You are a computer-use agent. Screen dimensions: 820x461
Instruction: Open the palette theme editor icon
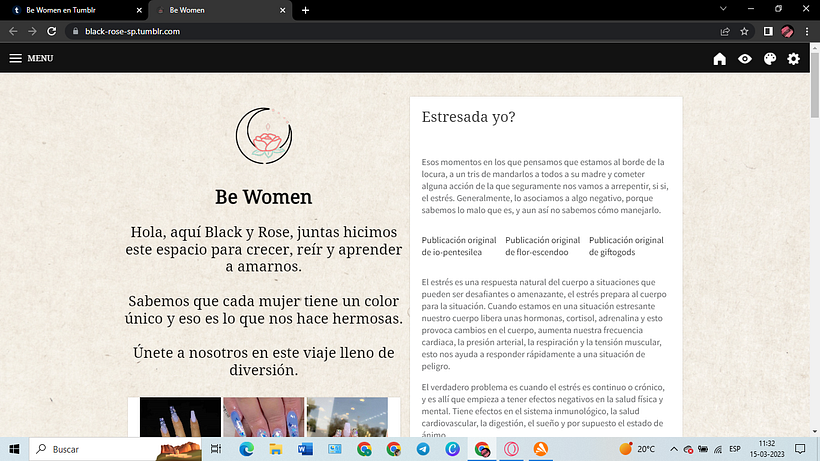pyautogui.click(x=770, y=59)
